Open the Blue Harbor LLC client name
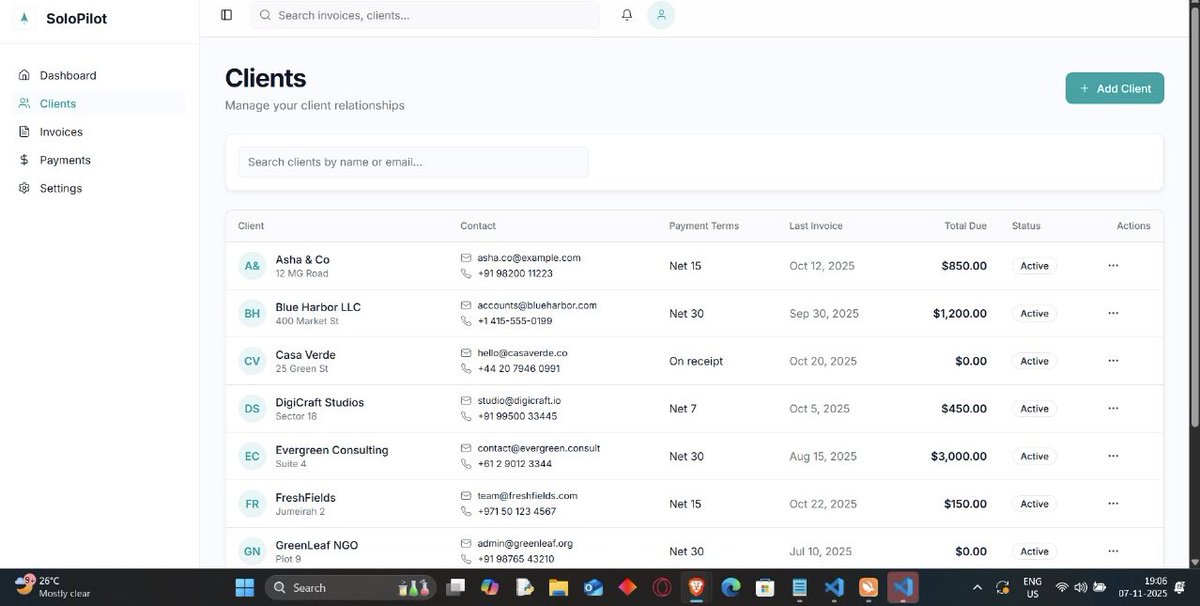 [318, 307]
